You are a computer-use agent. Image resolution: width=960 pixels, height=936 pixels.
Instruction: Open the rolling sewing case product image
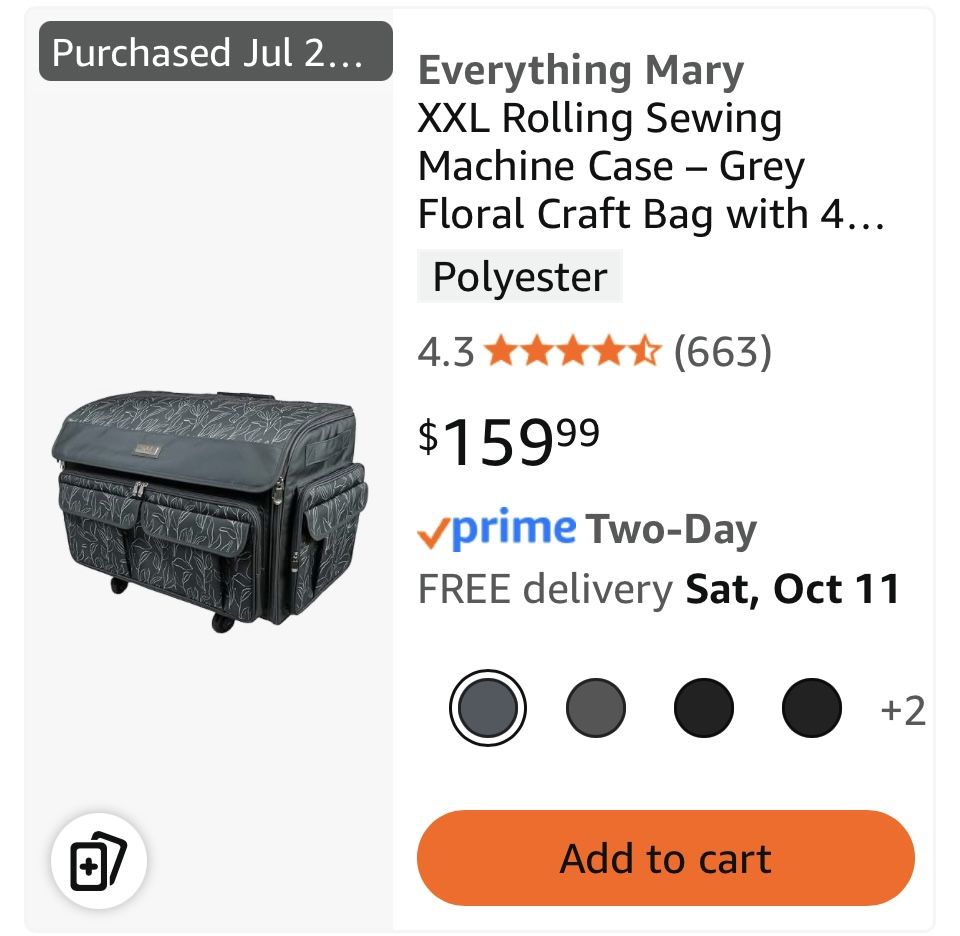[x=209, y=508]
